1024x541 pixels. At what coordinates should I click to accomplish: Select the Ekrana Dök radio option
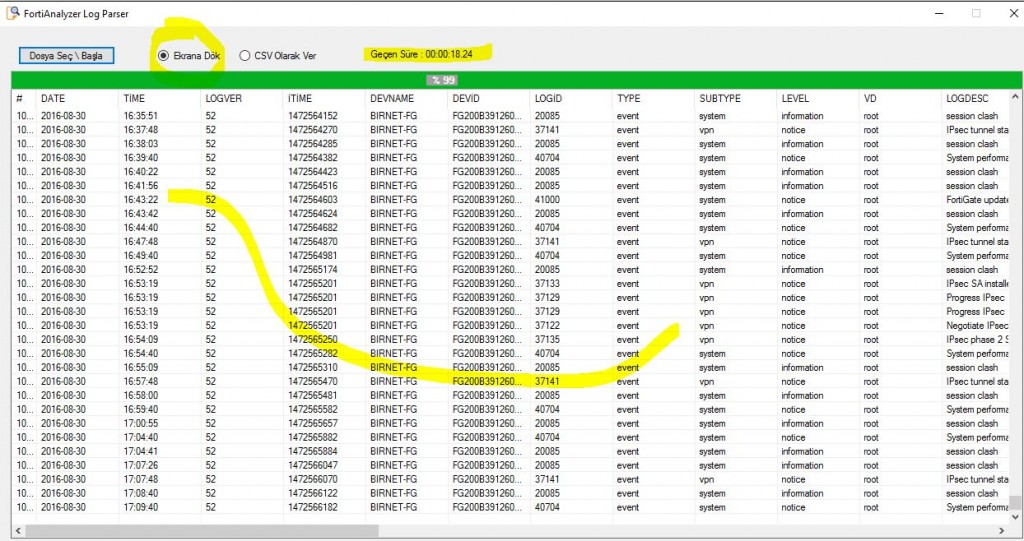coord(189,56)
